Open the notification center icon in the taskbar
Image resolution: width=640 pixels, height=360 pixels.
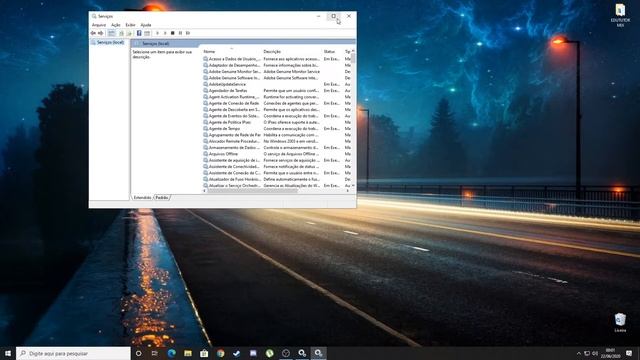click(629, 353)
